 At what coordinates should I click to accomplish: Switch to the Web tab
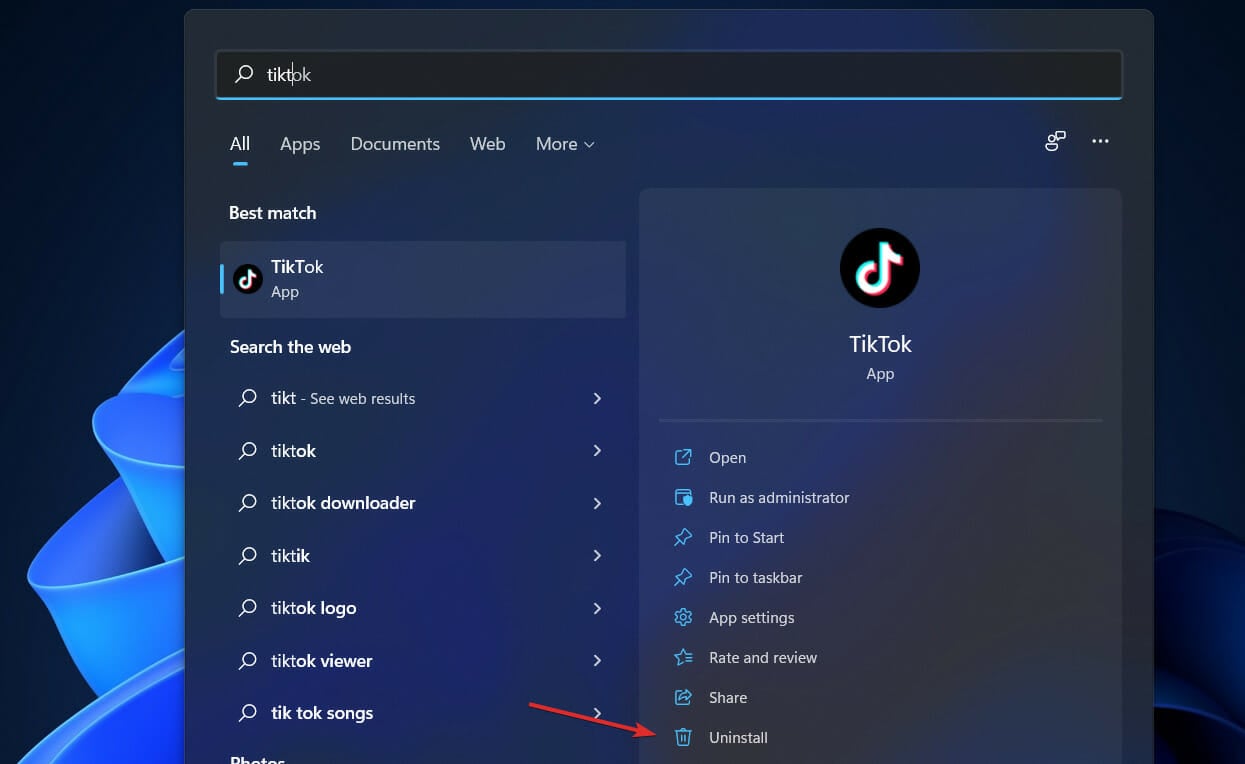click(487, 144)
